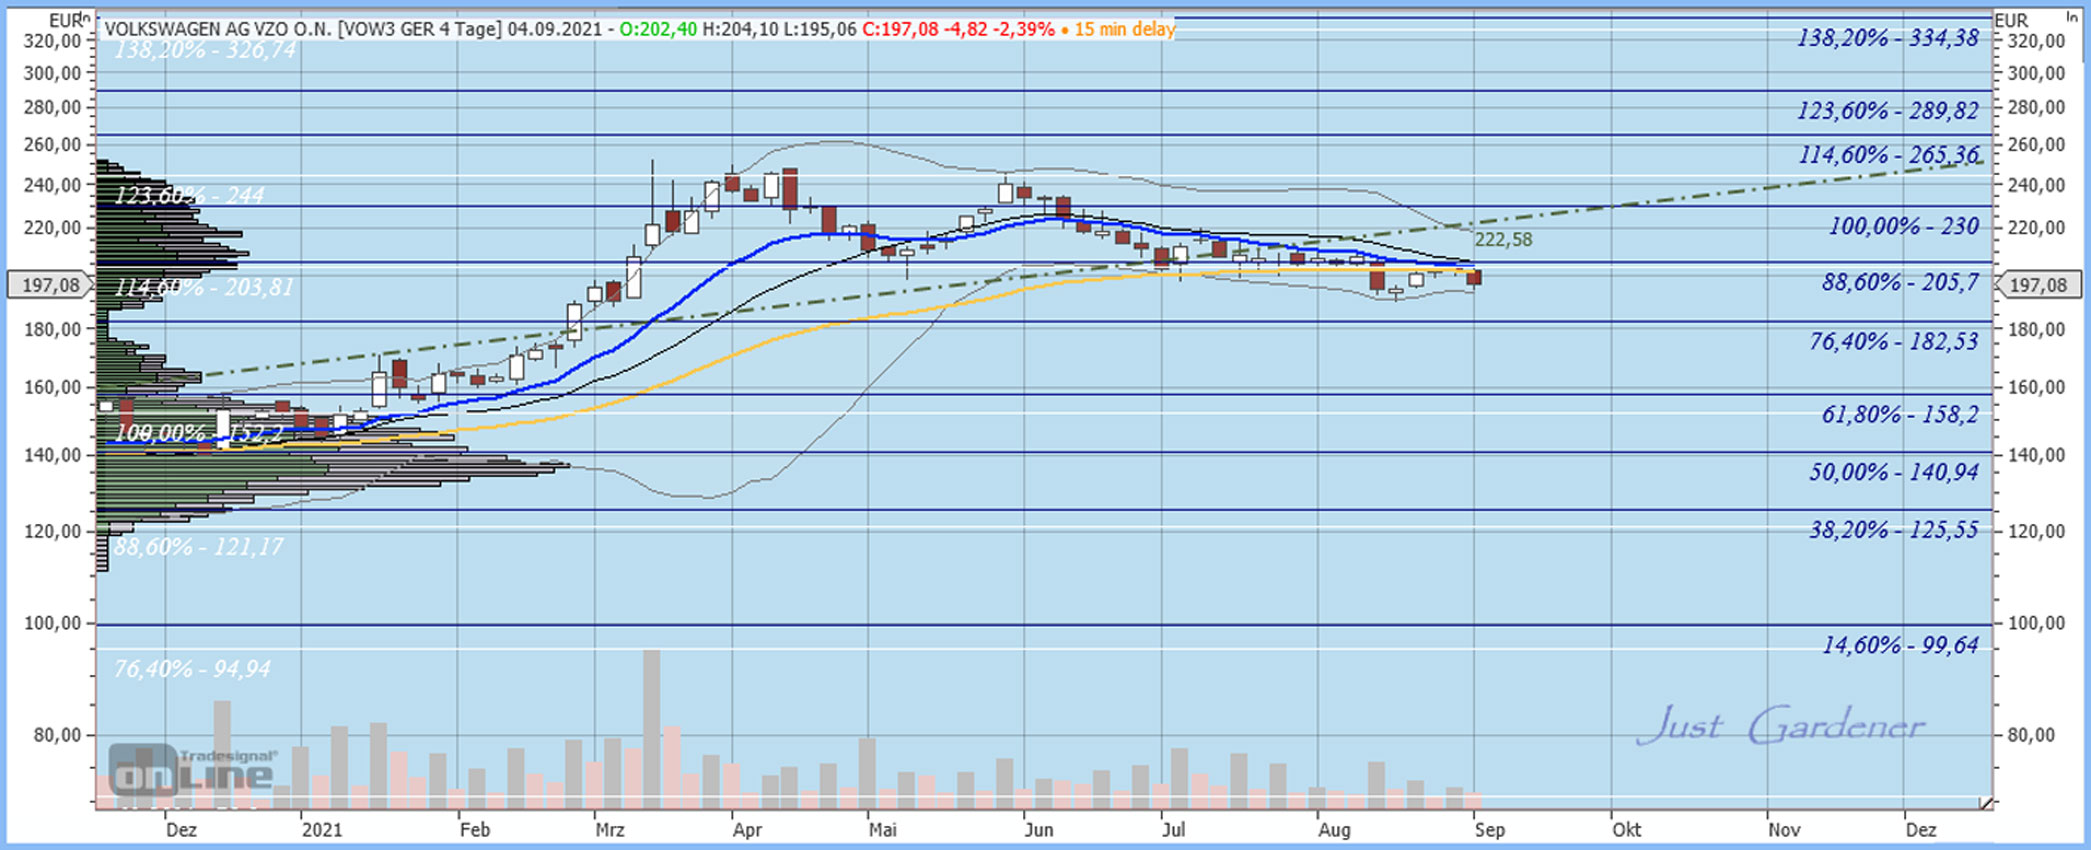Image resolution: width=2091 pixels, height=850 pixels.
Task: Select white Fibonacci label 114,60% - 203,81
Action: click(x=204, y=288)
